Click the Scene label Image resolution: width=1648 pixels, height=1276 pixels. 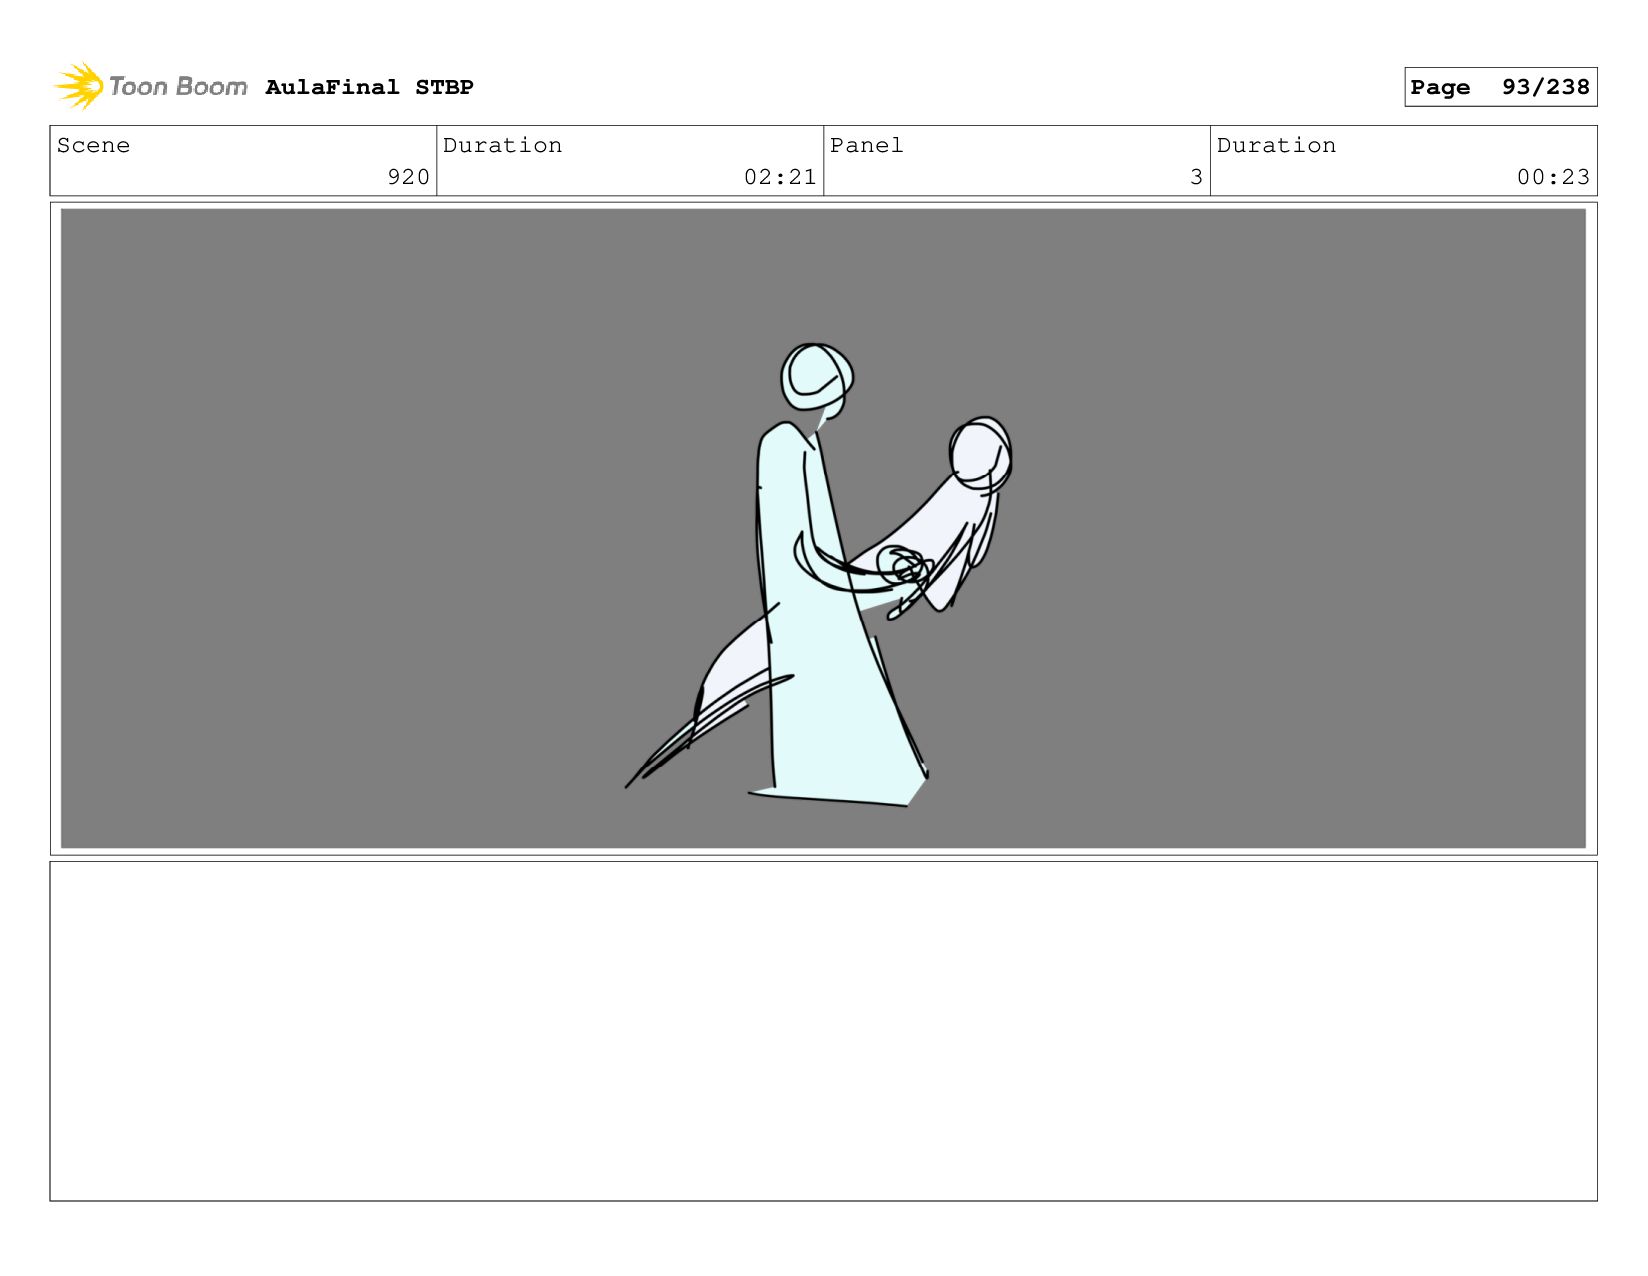pyautogui.click(x=93, y=145)
